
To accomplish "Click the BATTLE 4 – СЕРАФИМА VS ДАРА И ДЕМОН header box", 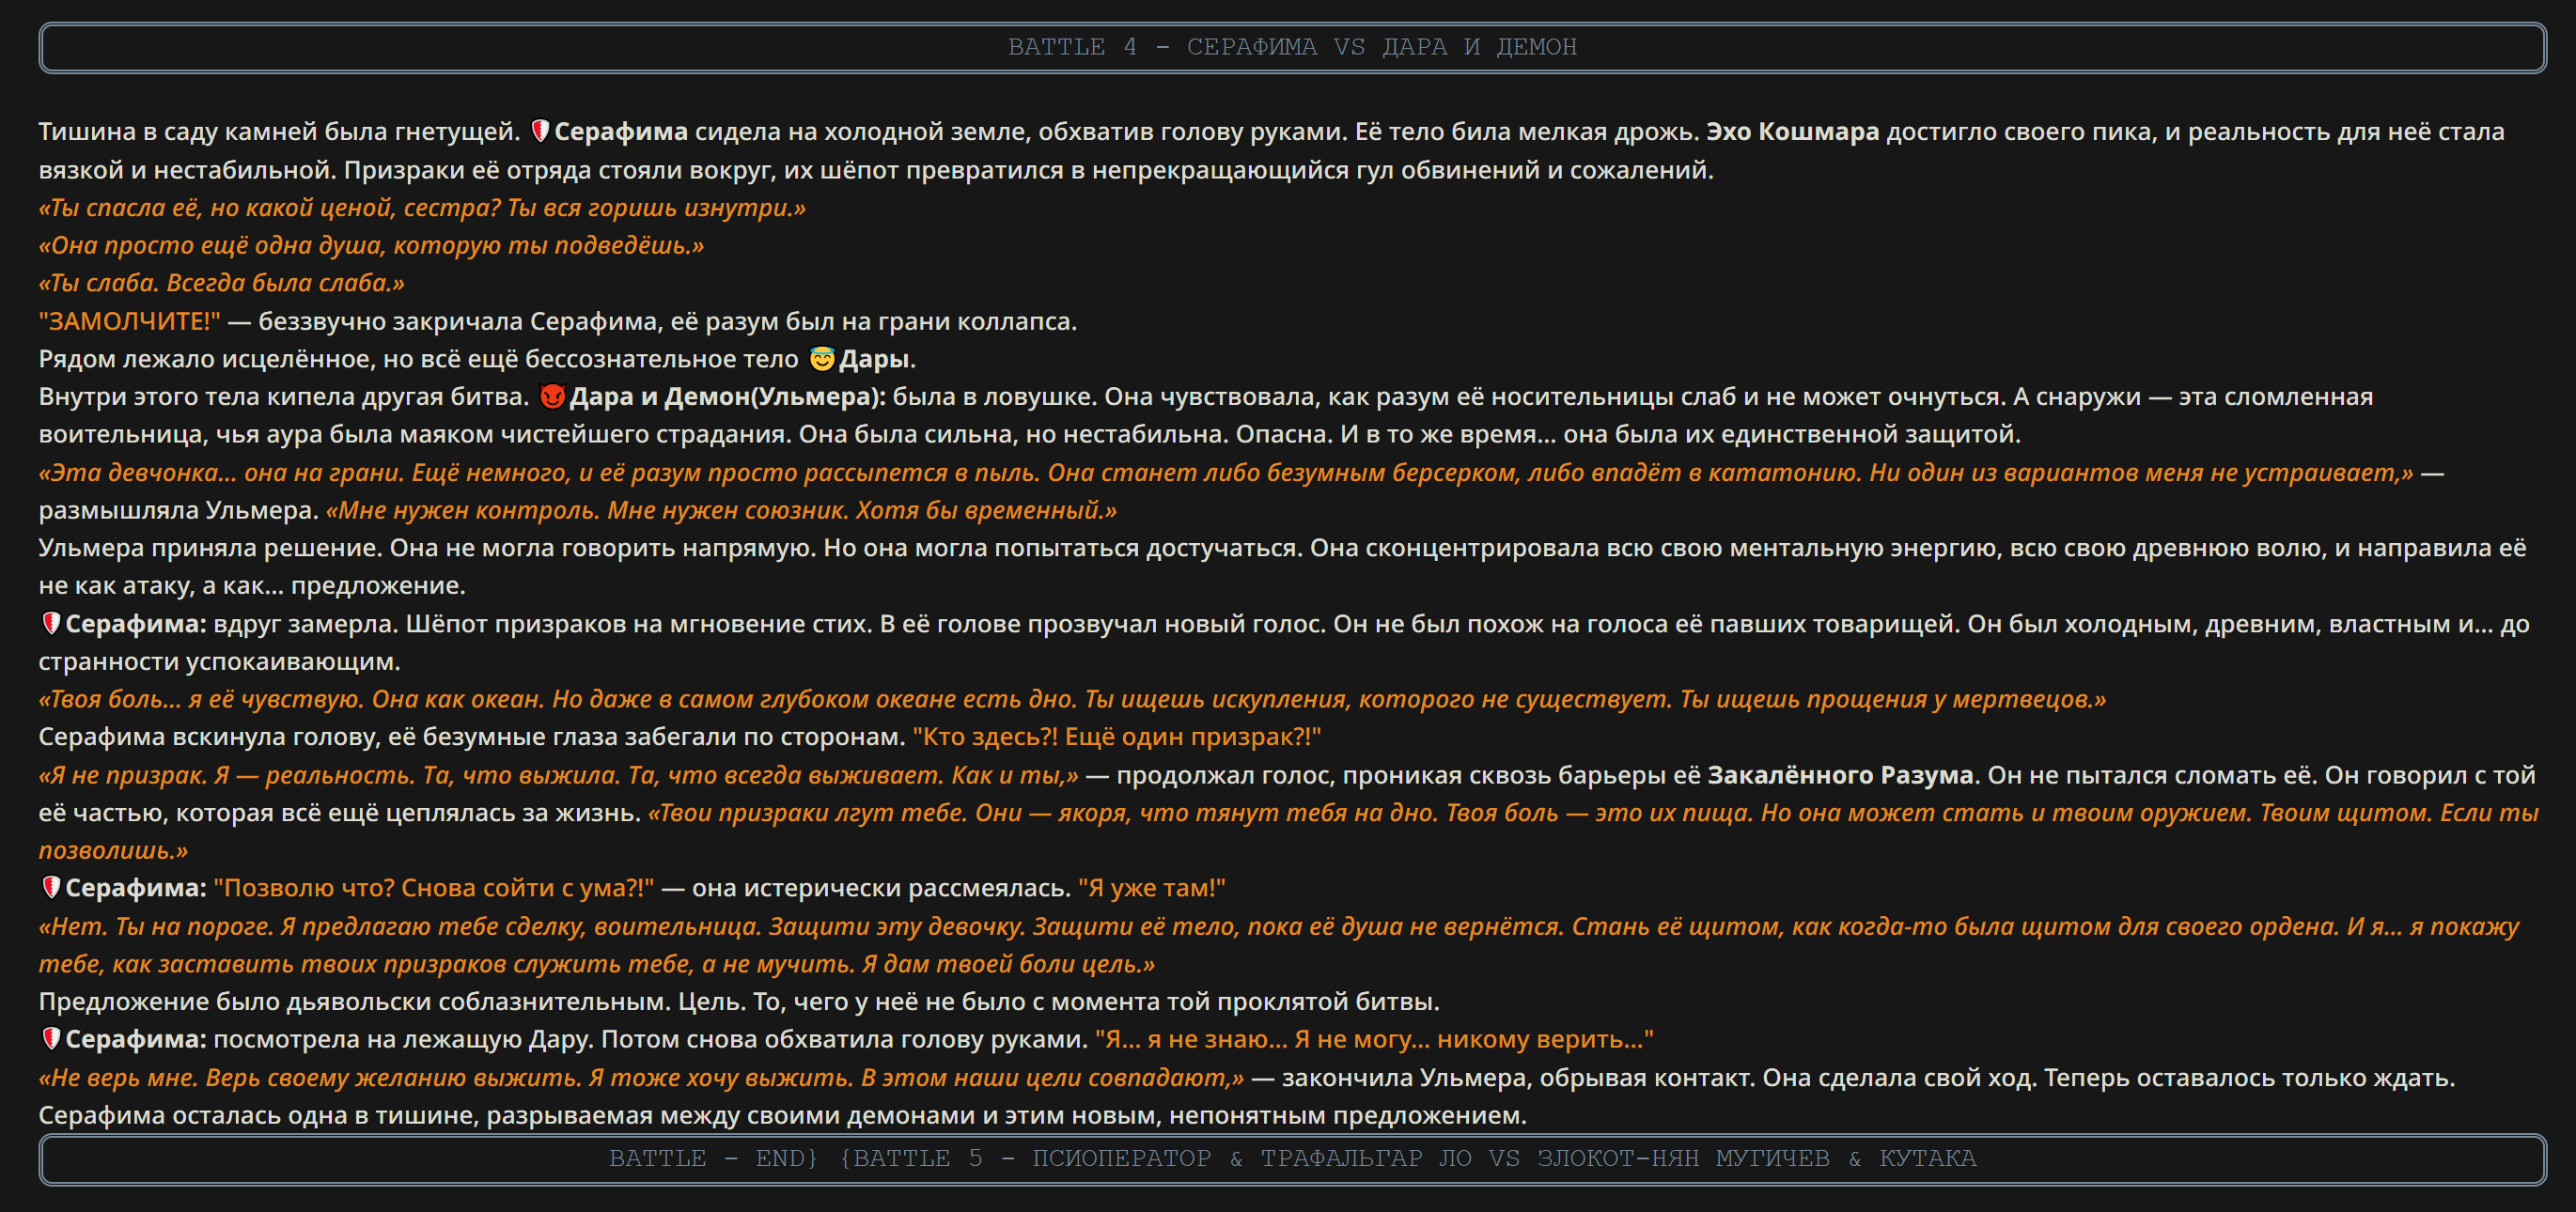I will [1292, 47].
